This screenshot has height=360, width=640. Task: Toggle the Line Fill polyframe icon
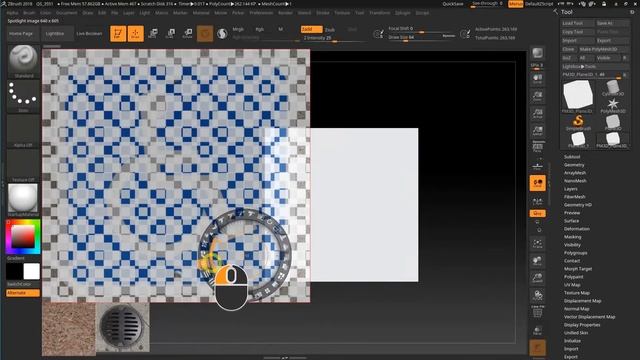pos(538,312)
